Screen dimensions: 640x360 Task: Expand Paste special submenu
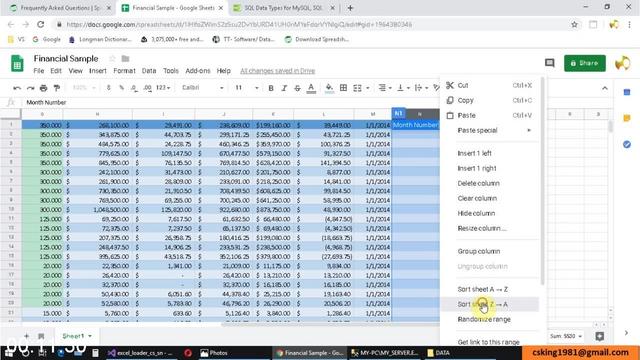[490, 131]
